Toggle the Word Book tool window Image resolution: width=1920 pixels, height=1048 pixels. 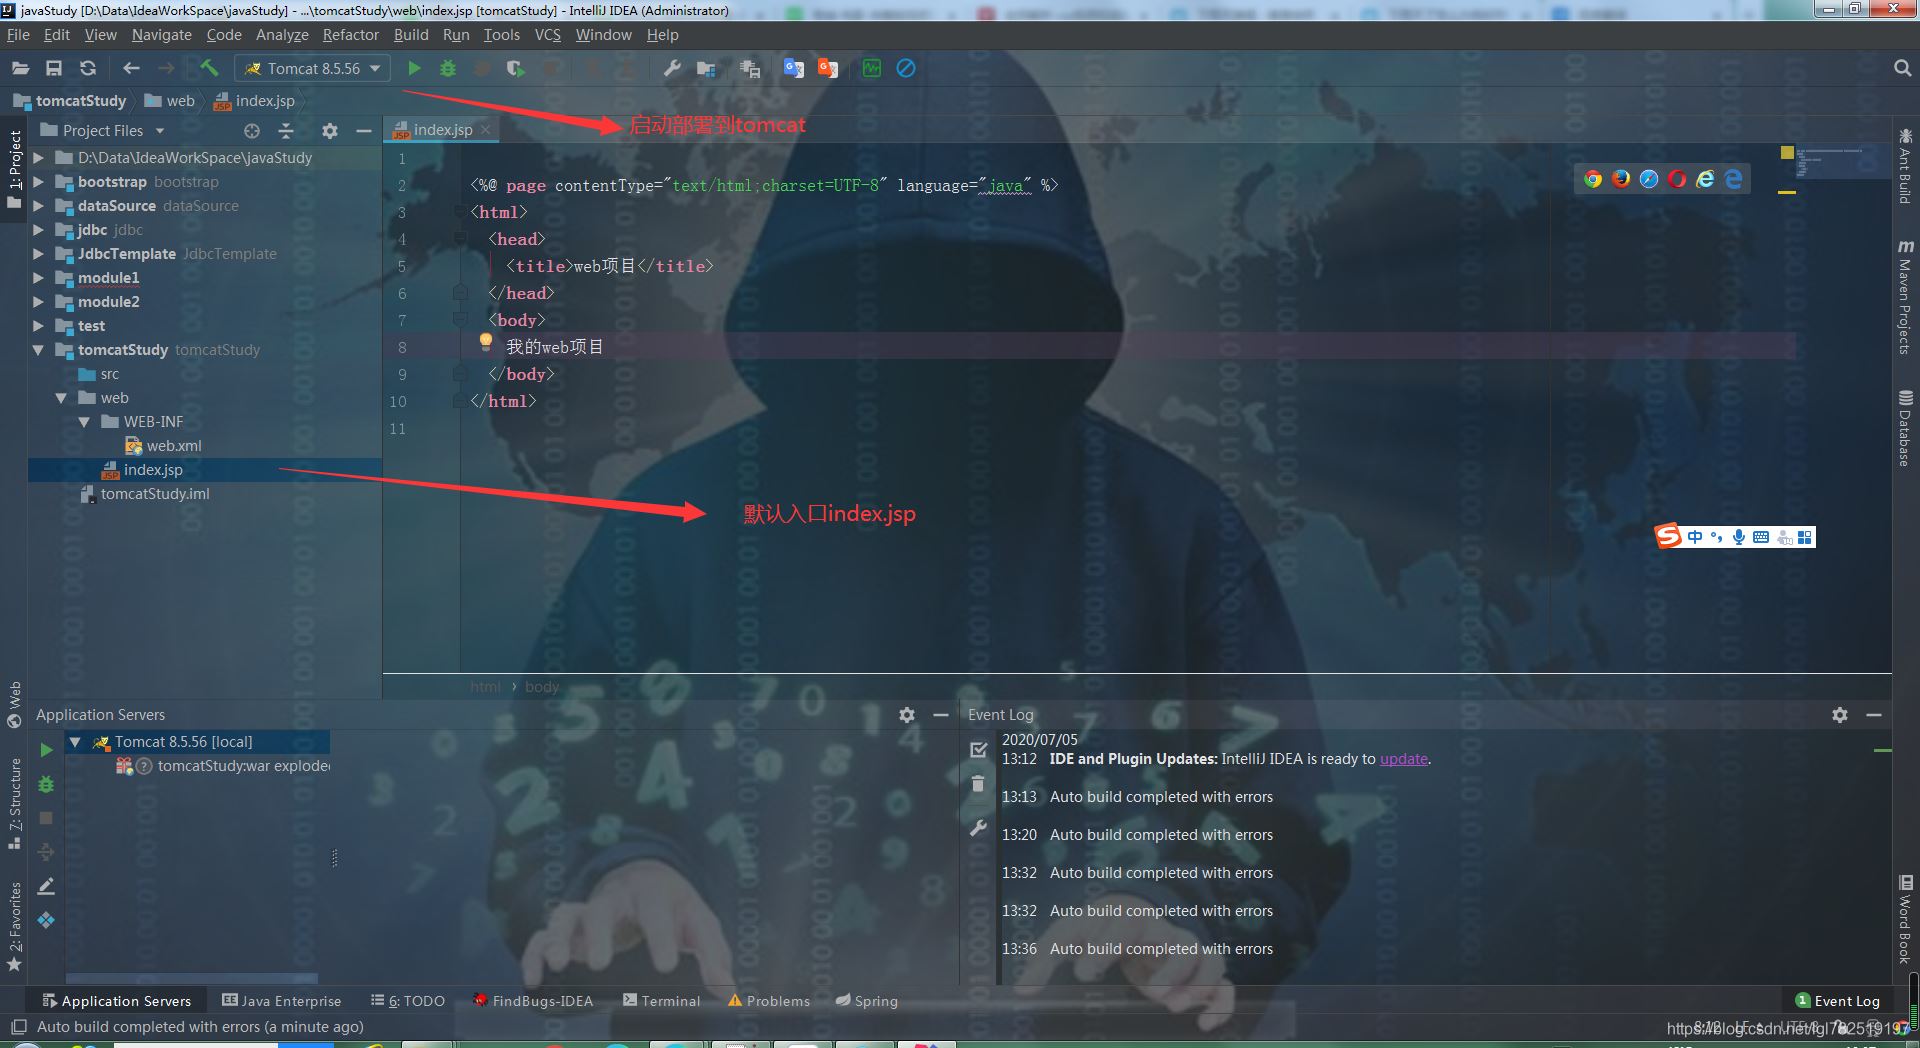pyautogui.click(x=1905, y=919)
